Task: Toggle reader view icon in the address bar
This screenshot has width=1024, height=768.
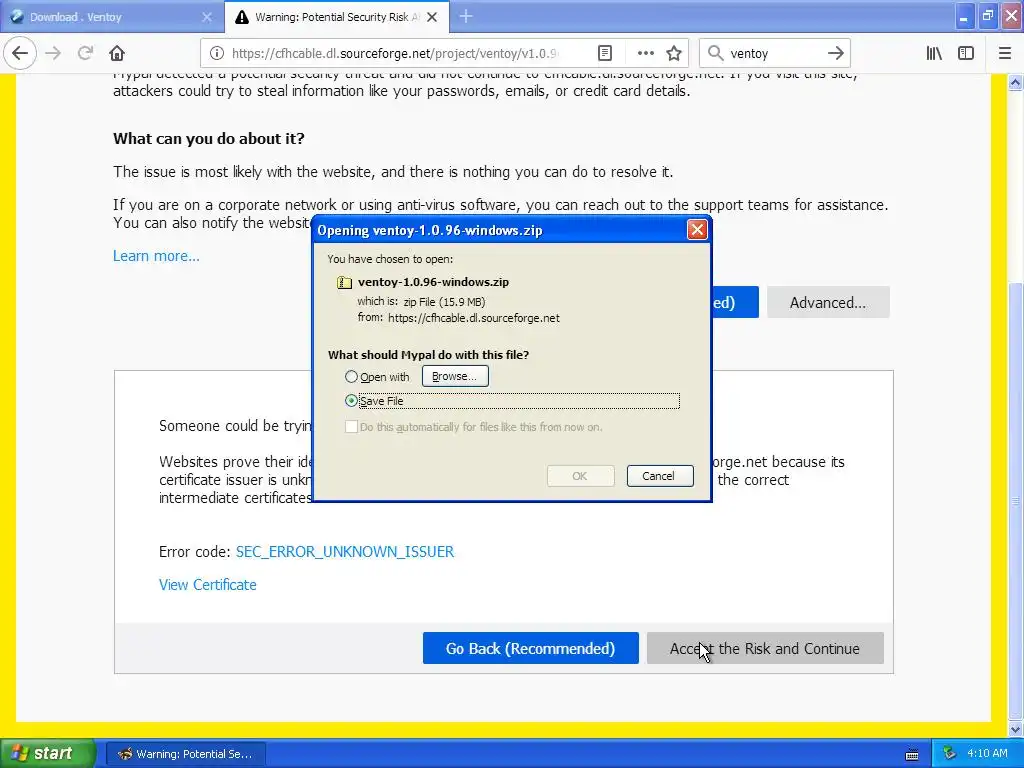Action: coord(605,53)
